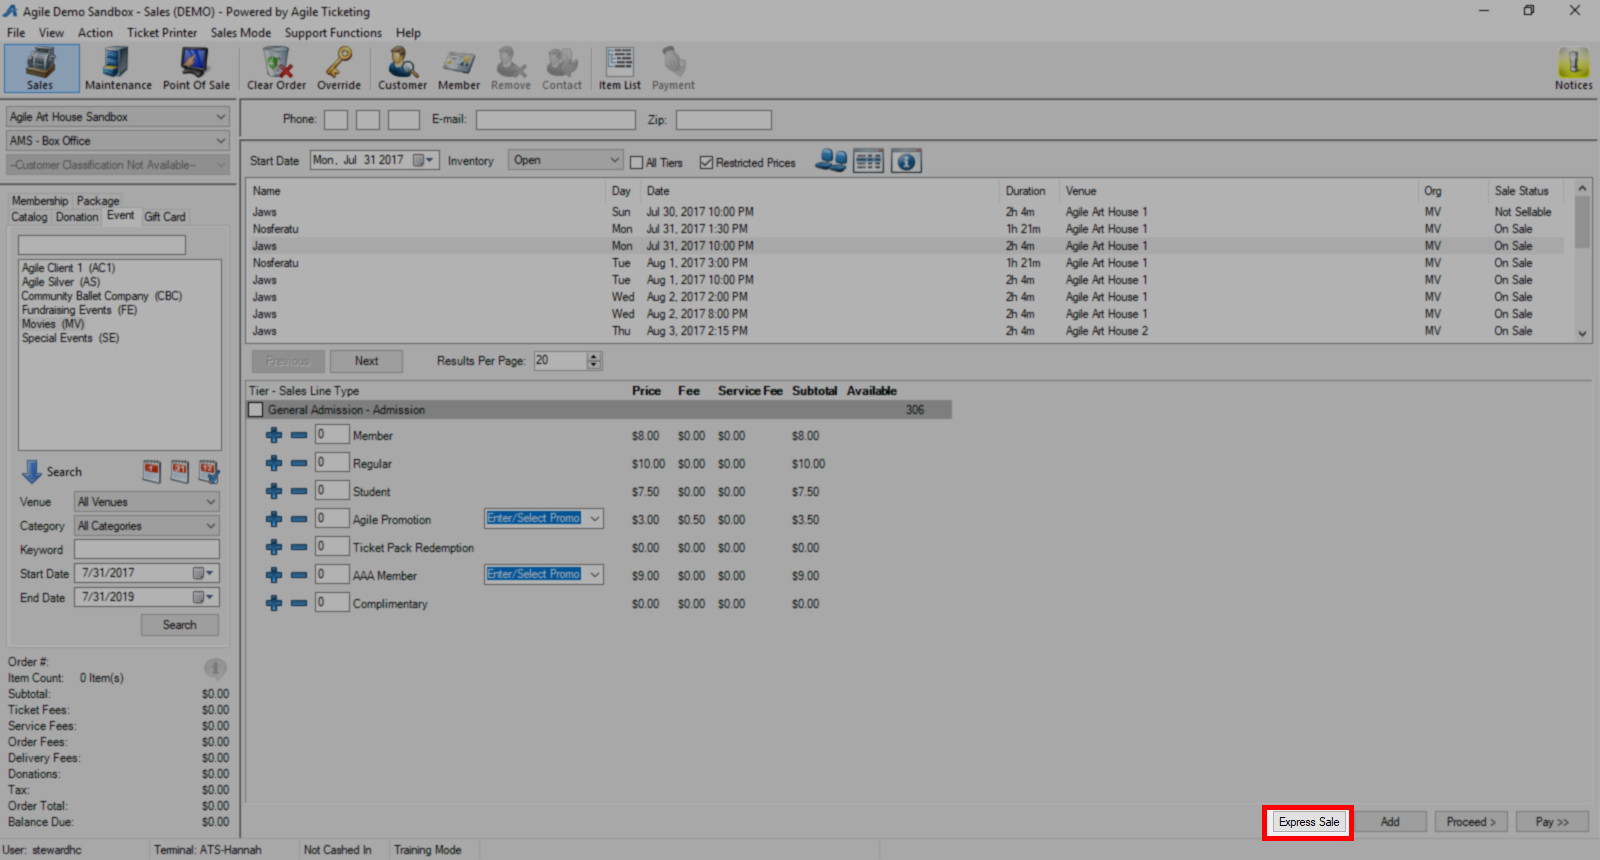
Task: Click the Keyword input field
Action: (147, 549)
